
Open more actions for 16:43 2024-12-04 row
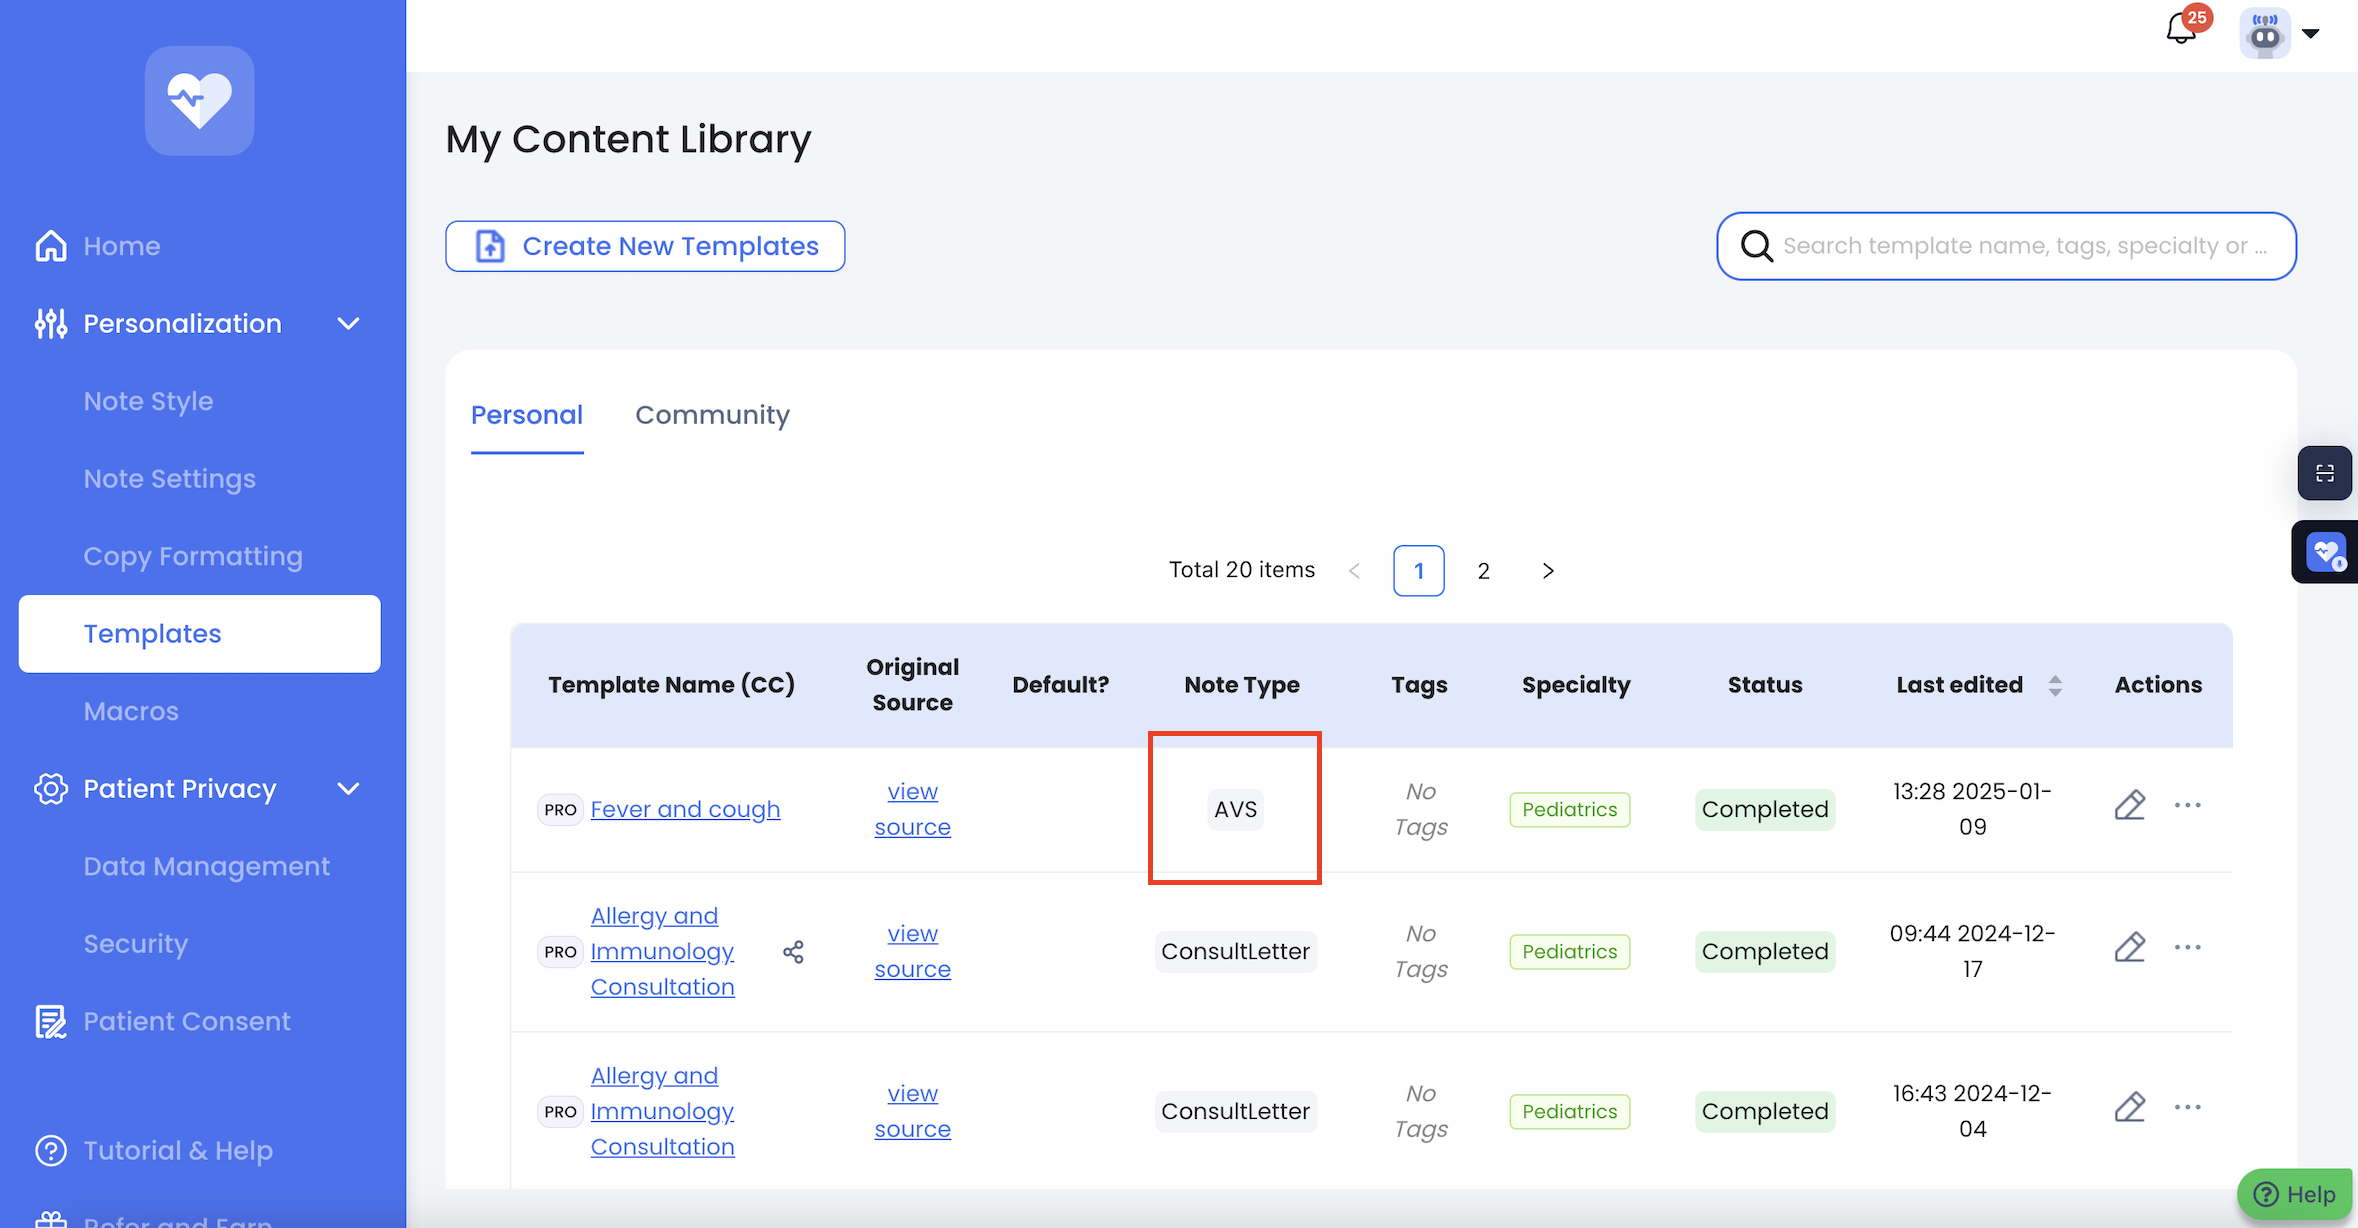pyautogui.click(x=2187, y=1108)
